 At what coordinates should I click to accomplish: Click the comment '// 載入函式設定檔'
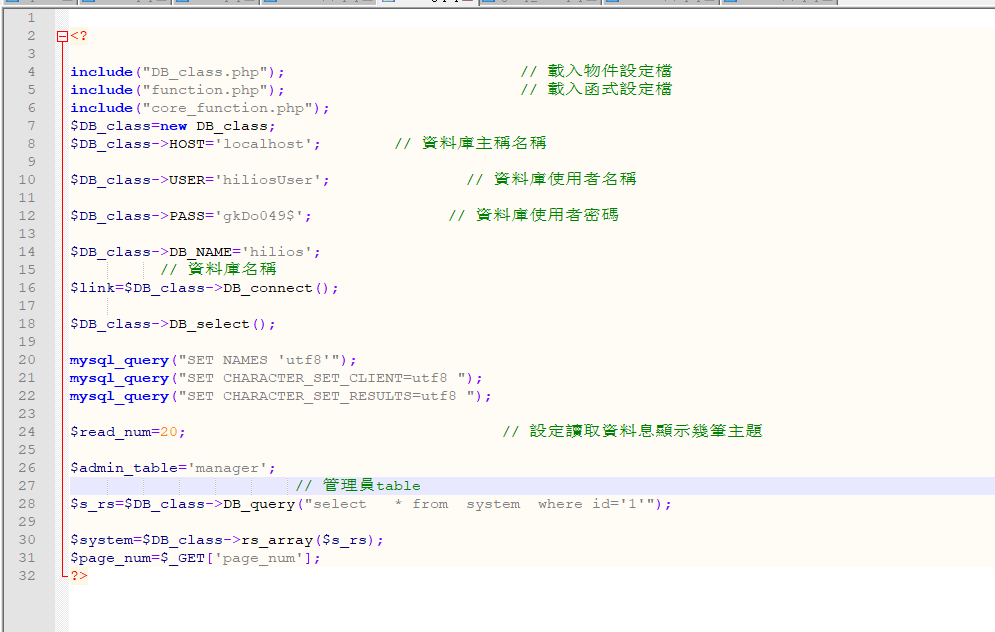click(596, 89)
